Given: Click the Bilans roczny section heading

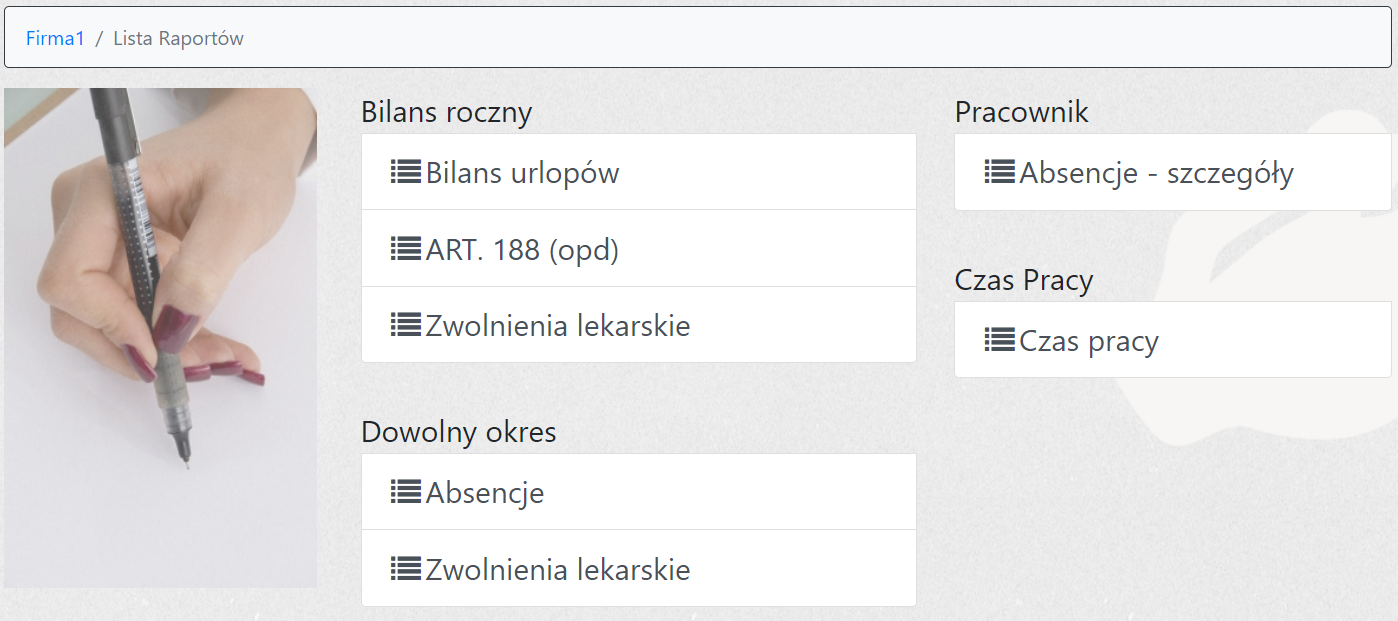Looking at the screenshot, I should [x=446, y=112].
